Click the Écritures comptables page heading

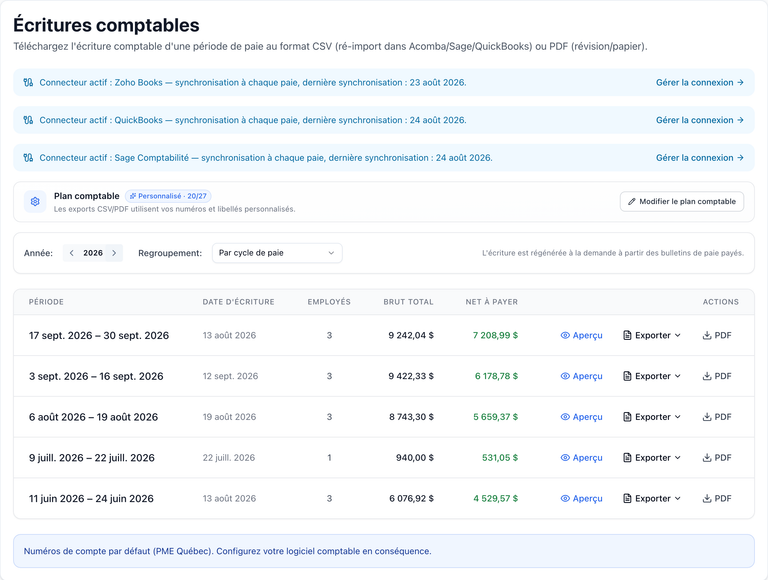106,25
